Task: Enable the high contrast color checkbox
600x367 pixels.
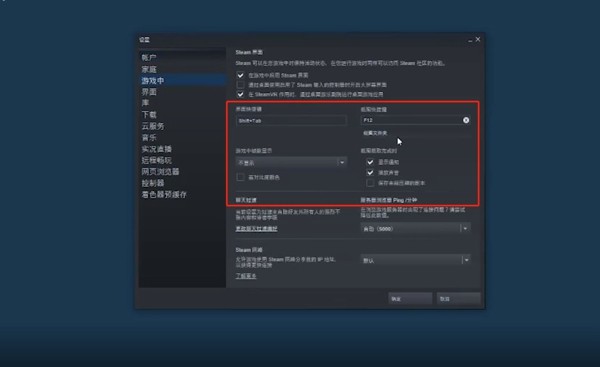Action: tap(240, 177)
